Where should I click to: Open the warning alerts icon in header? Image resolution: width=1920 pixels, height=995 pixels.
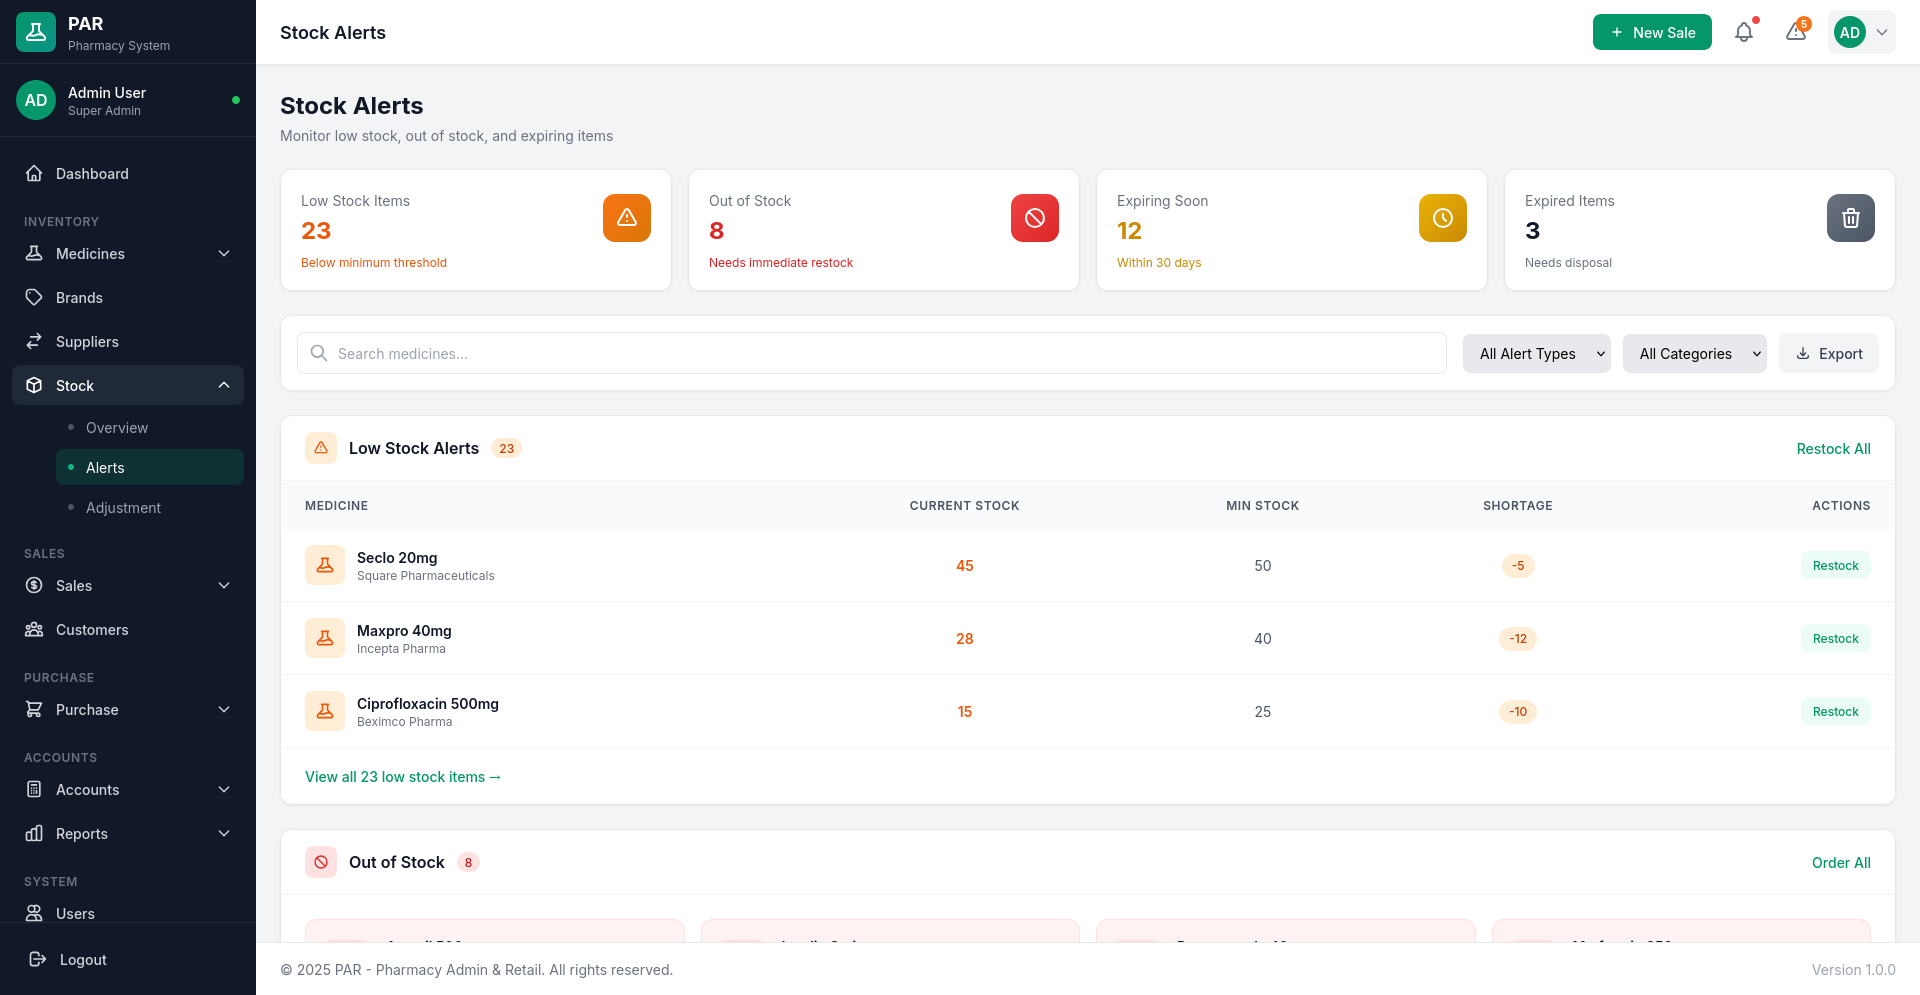(1796, 32)
